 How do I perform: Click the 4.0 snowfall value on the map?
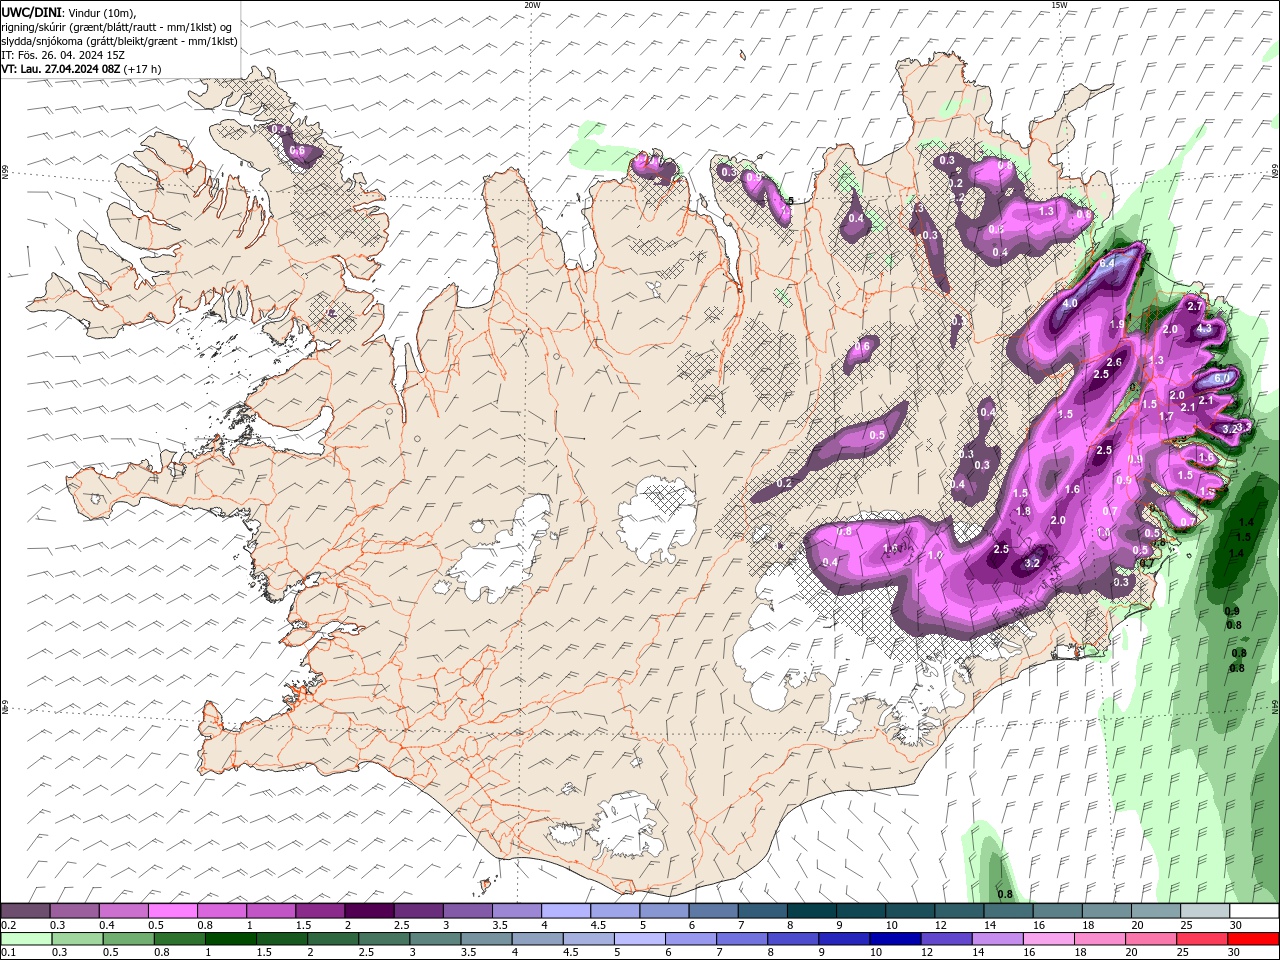click(1070, 303)
